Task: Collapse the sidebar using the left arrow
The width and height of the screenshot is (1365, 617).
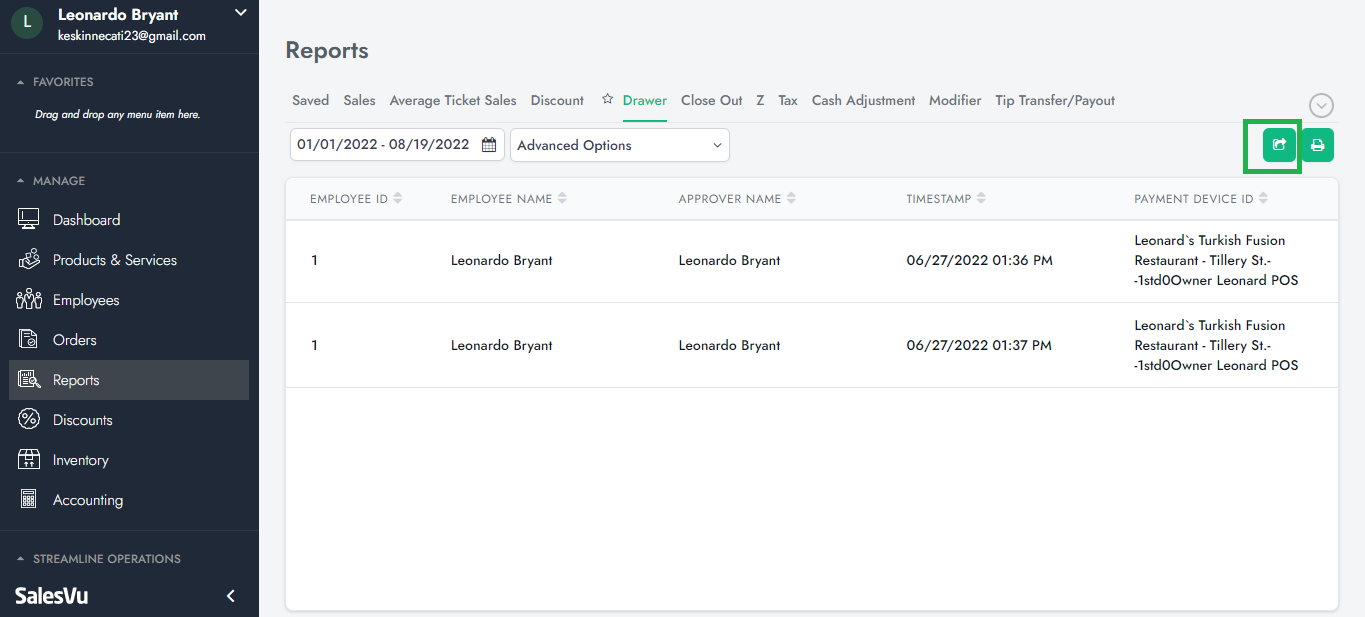Action: (x=231, y=596)
